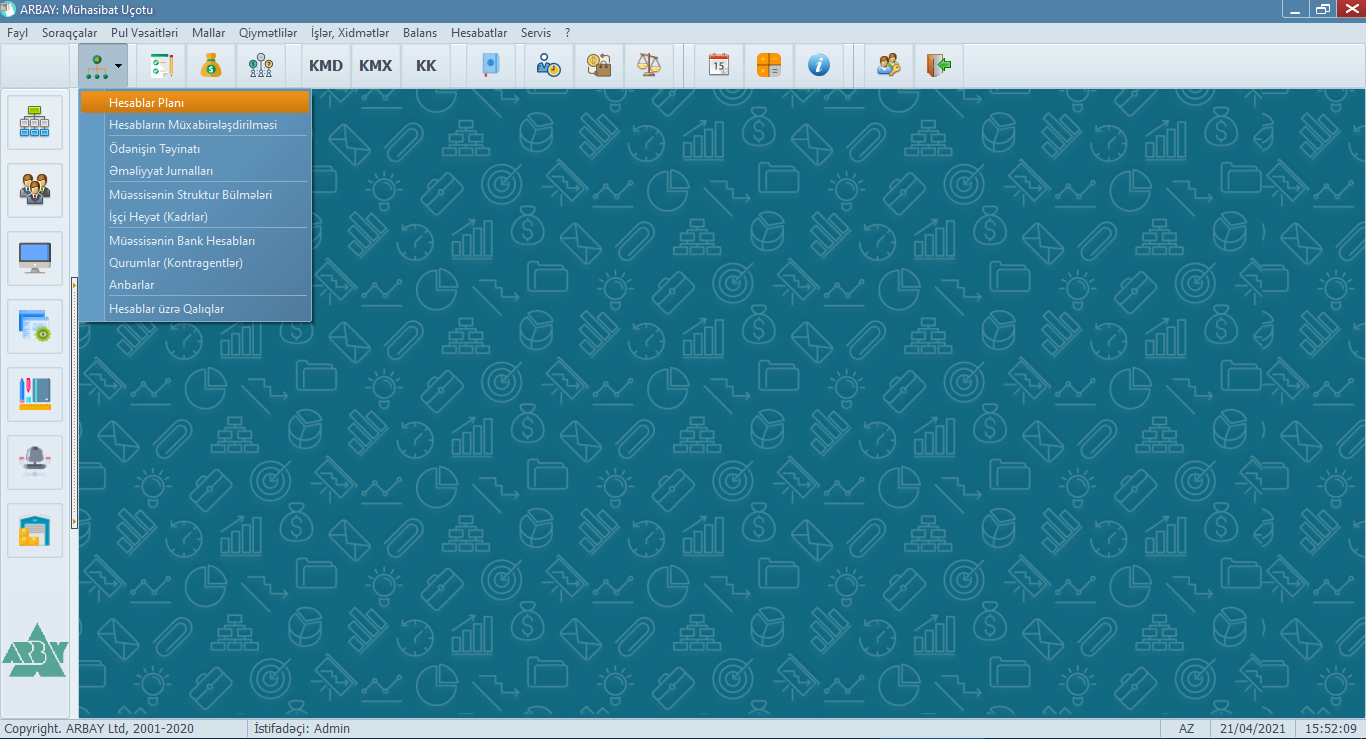Choose Hesablar üzrə Qalıqlar menu entry
1366x739 pixels.
pyautogui.click(x=195, y=308)
